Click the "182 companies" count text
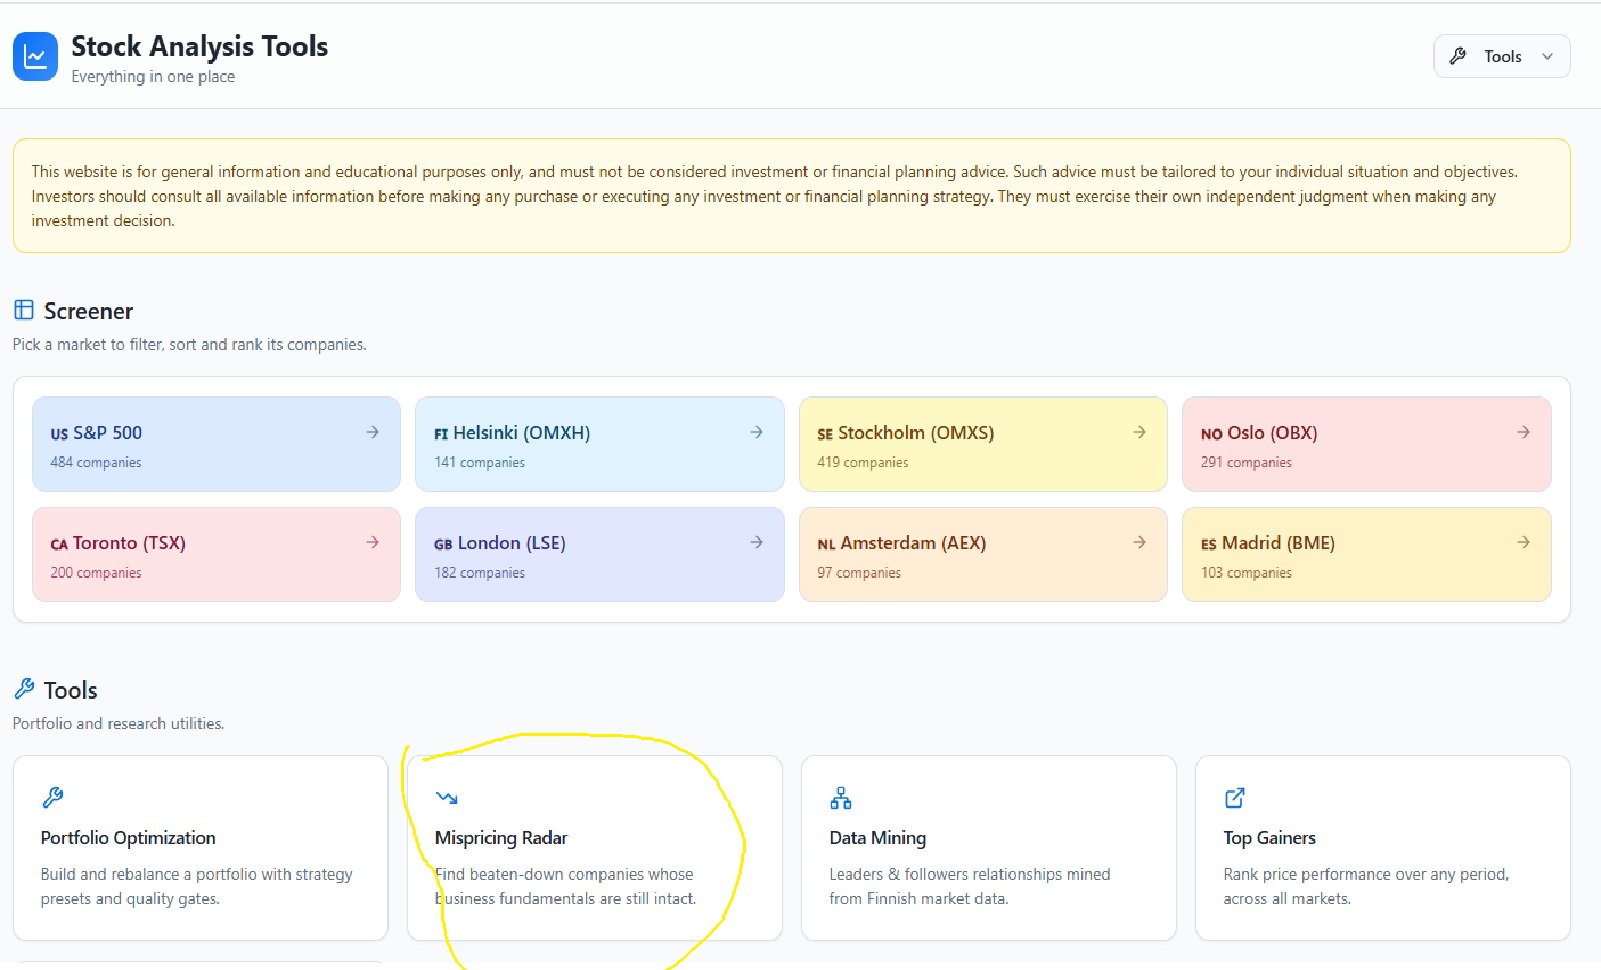 479,573
